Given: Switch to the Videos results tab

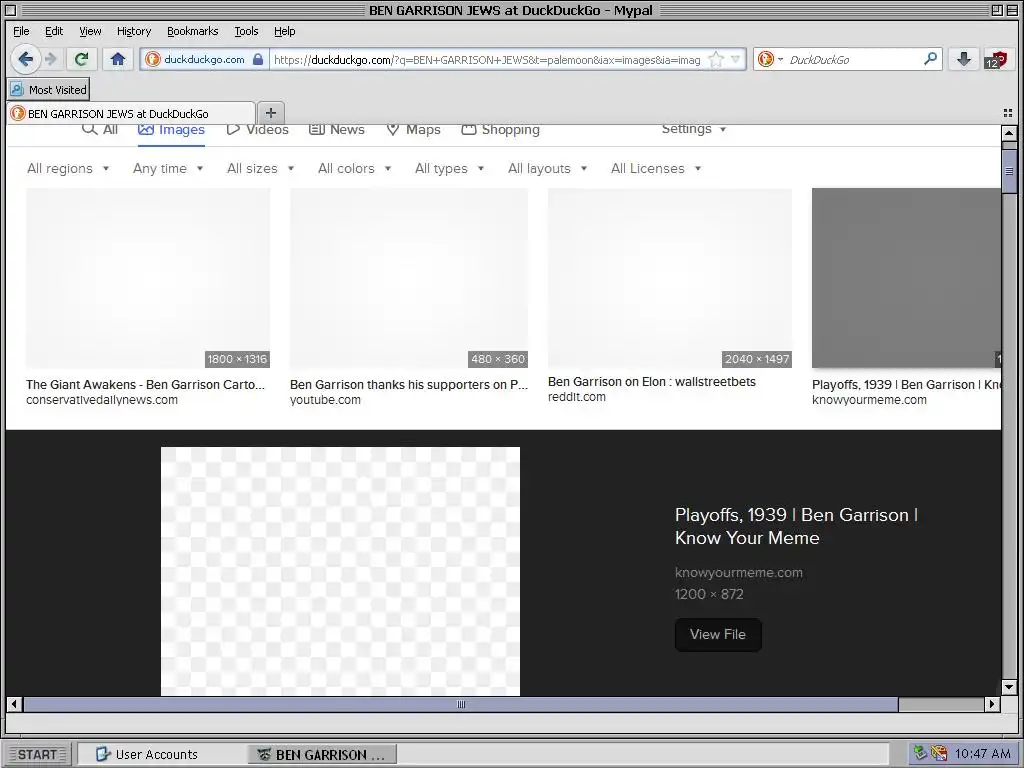Looking at the screenshot, I should [257, 129].
